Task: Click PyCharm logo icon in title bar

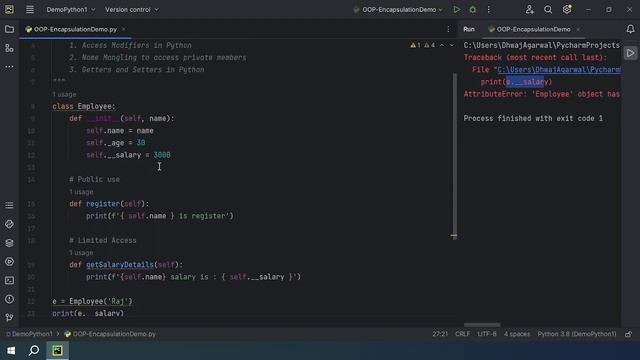Action: 9,9
